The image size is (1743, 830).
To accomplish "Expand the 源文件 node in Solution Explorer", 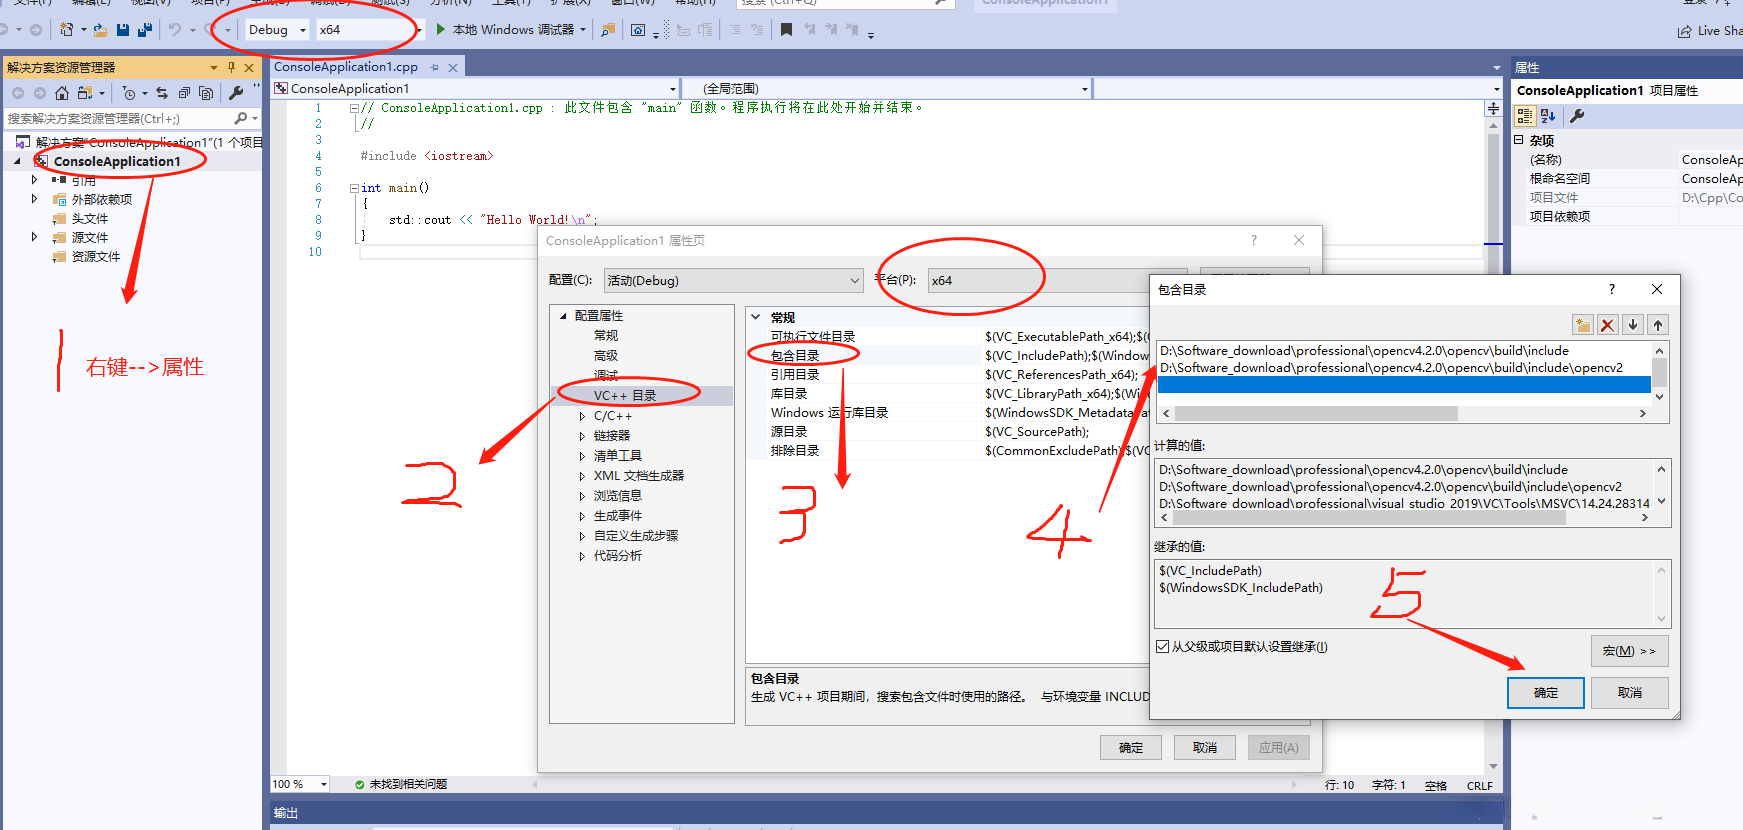I will pyautogui.click(x=34, y=237).
